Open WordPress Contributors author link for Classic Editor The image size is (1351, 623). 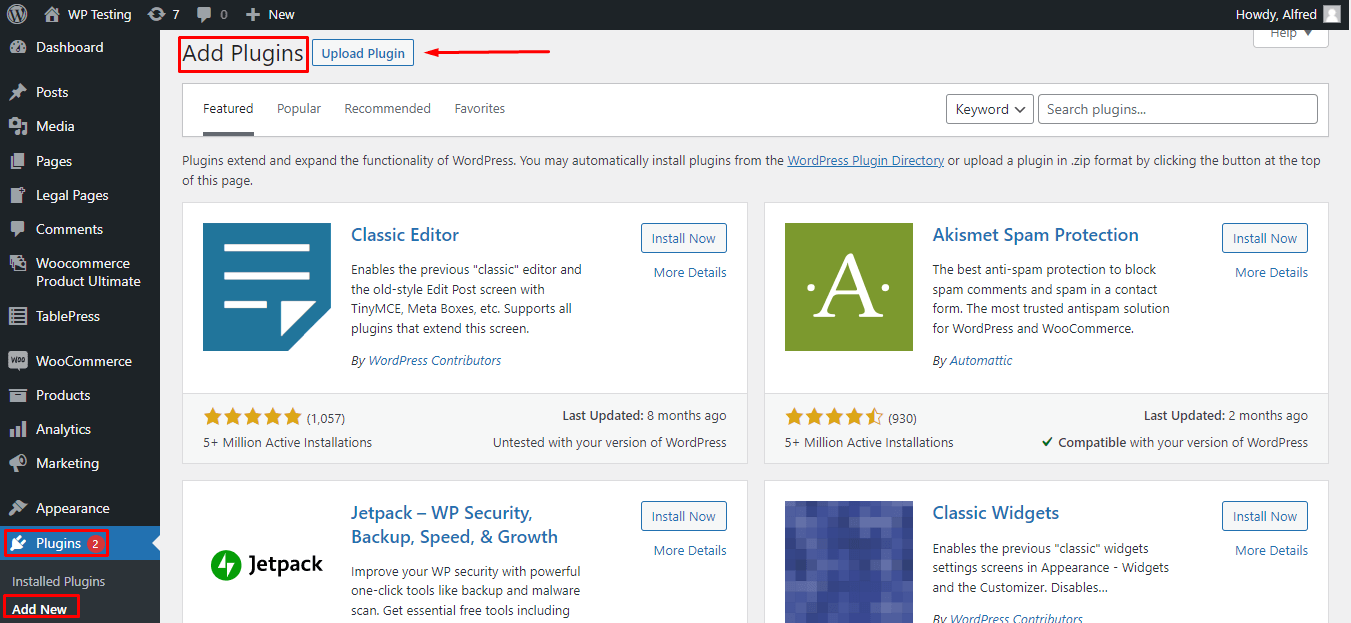(x=435, y=360)
